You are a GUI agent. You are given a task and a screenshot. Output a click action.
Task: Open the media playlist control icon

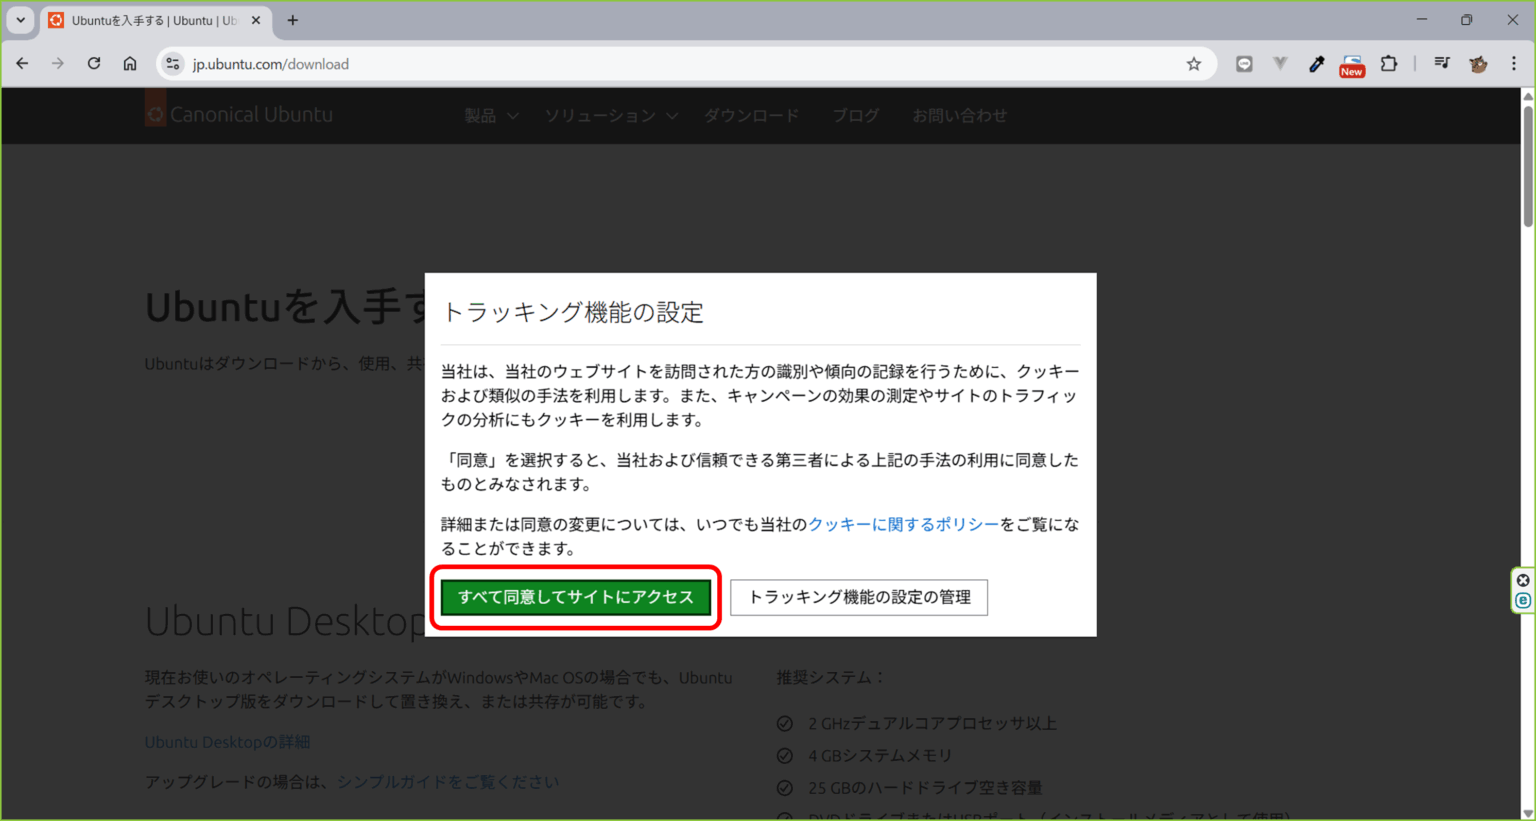(1441, 63)
